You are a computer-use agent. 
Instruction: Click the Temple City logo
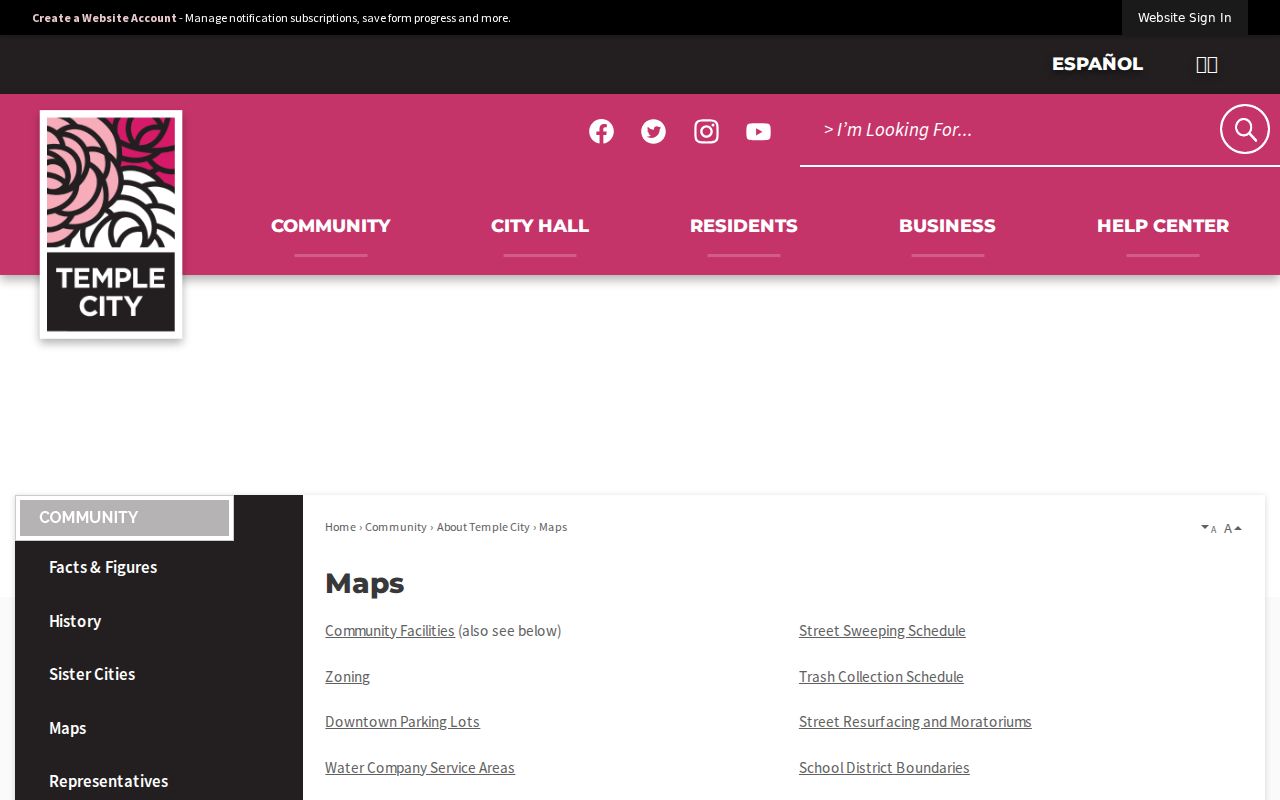coord(111,224)
